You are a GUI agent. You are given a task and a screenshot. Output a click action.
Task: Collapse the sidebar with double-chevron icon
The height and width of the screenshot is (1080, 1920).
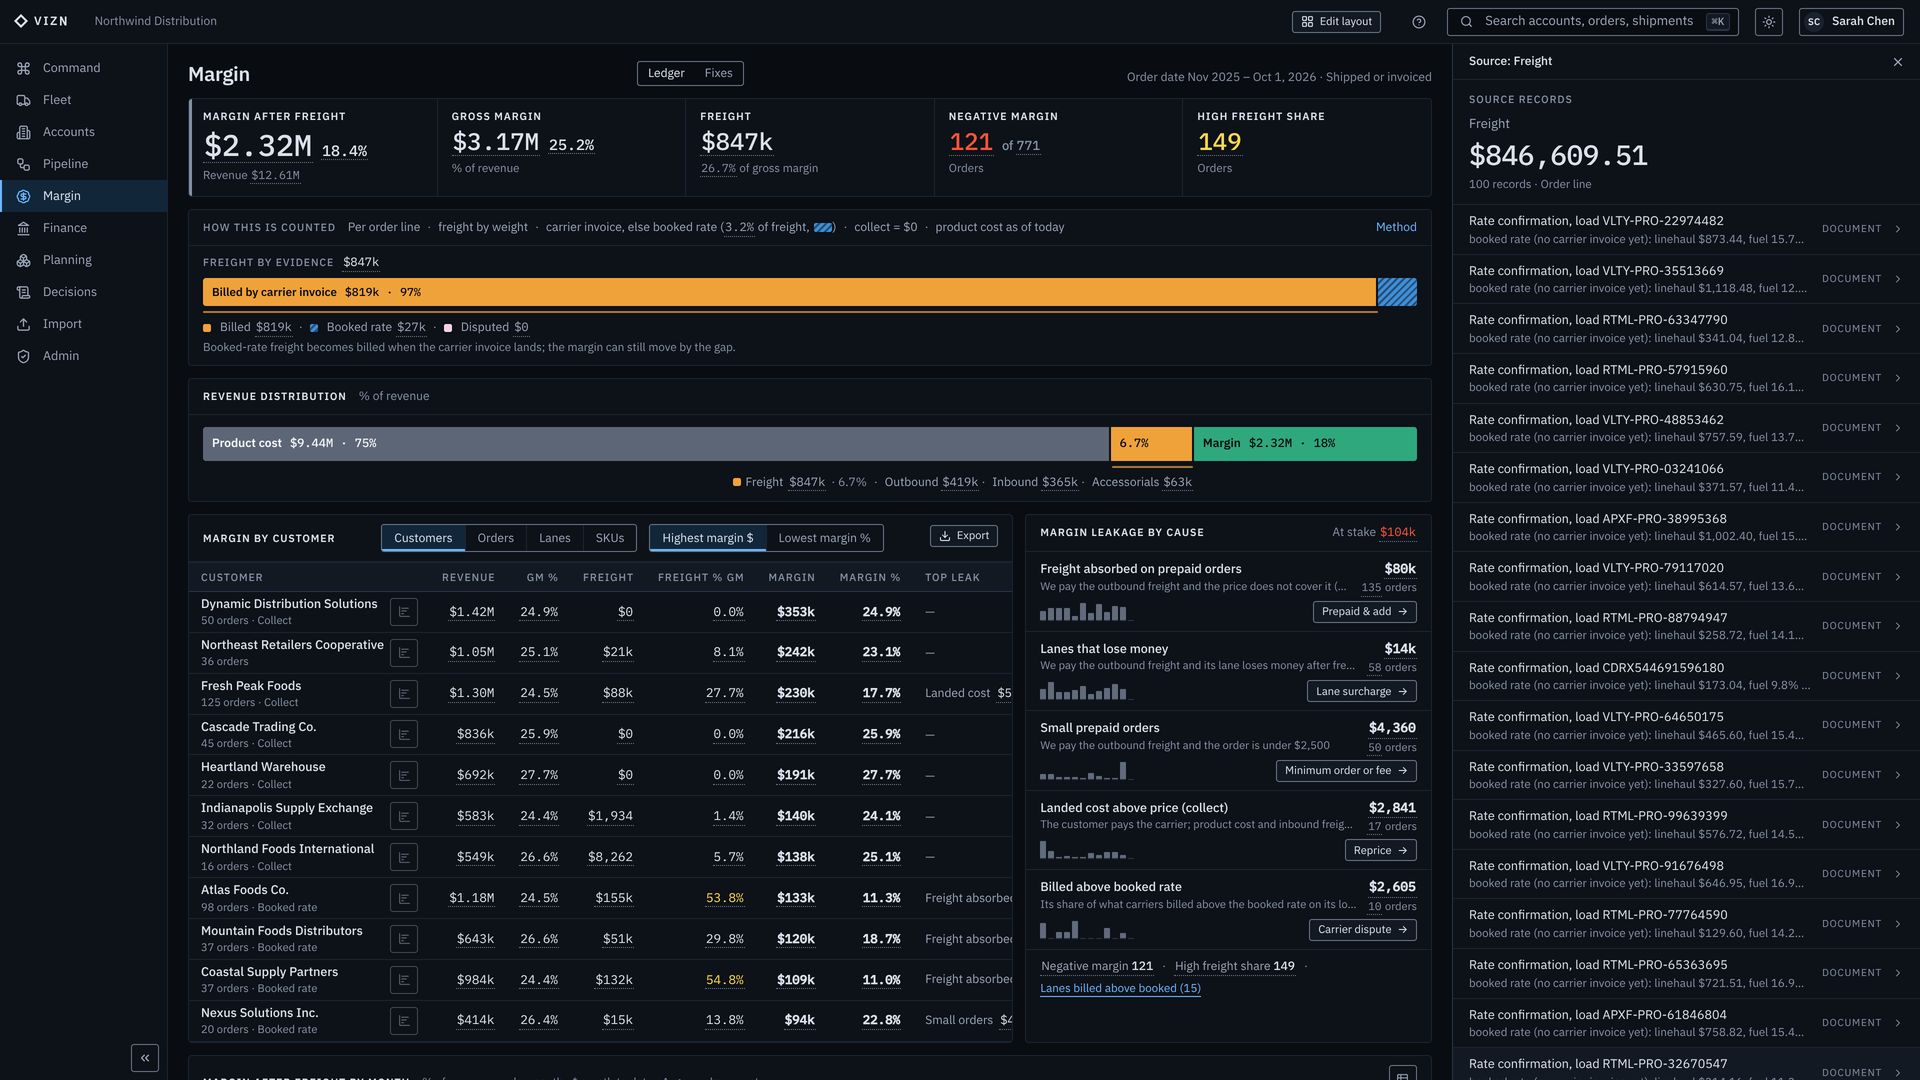click(x=145, y=1058)
